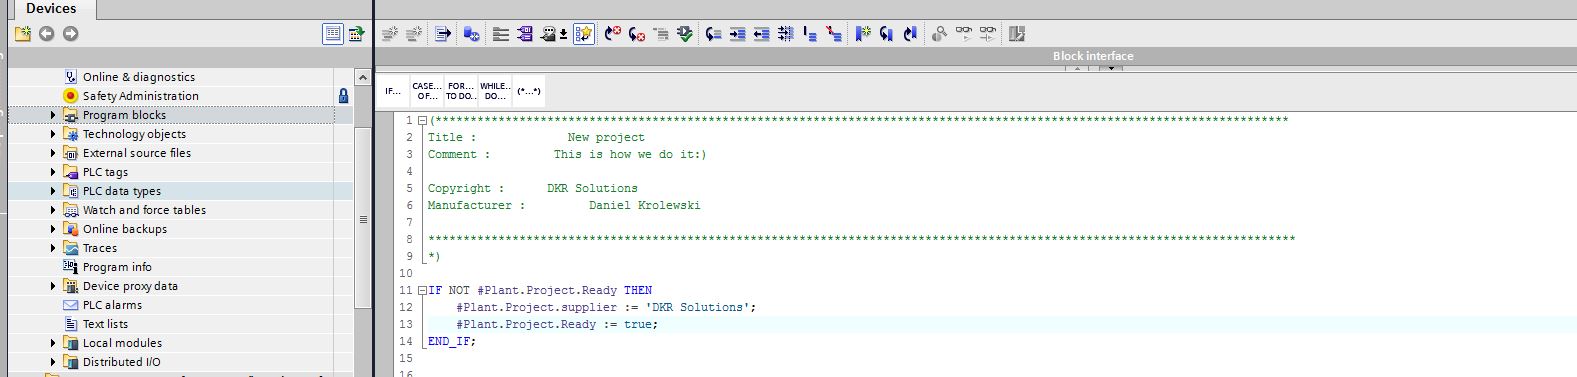
Task: Set a bookmark with the bookmark star icon
Action: point(863,34)
